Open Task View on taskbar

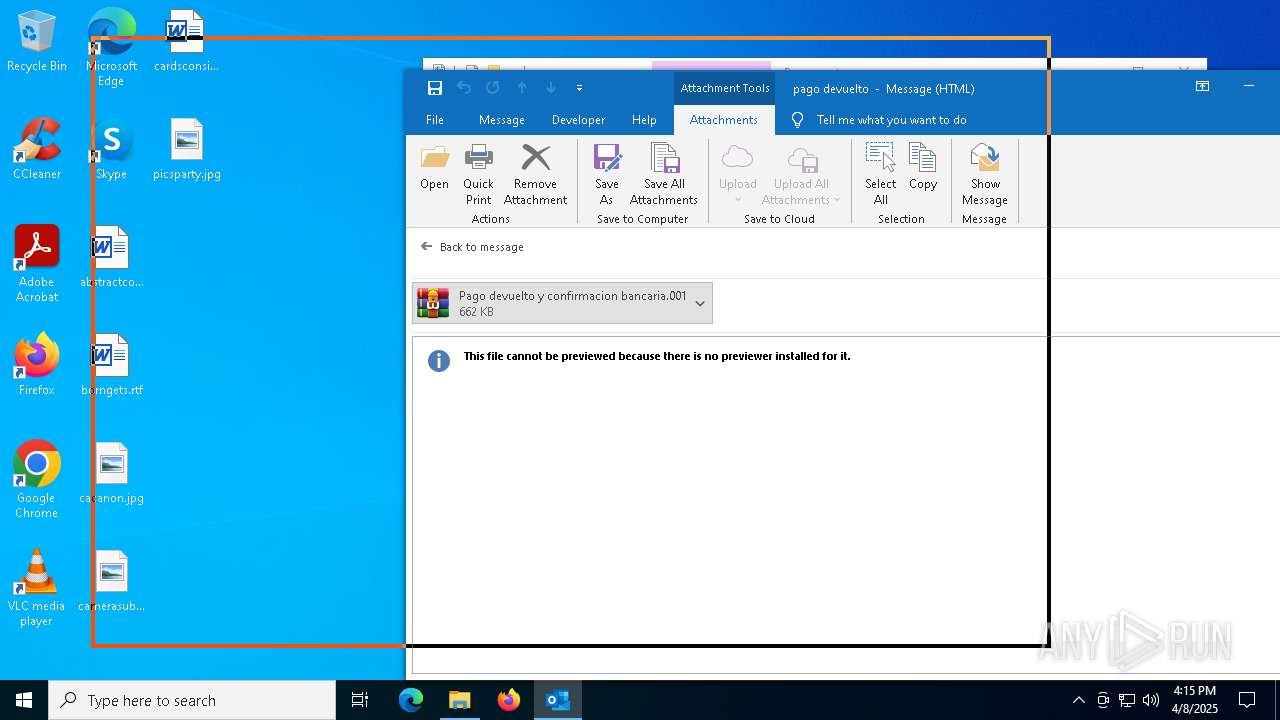pos(360,700)
